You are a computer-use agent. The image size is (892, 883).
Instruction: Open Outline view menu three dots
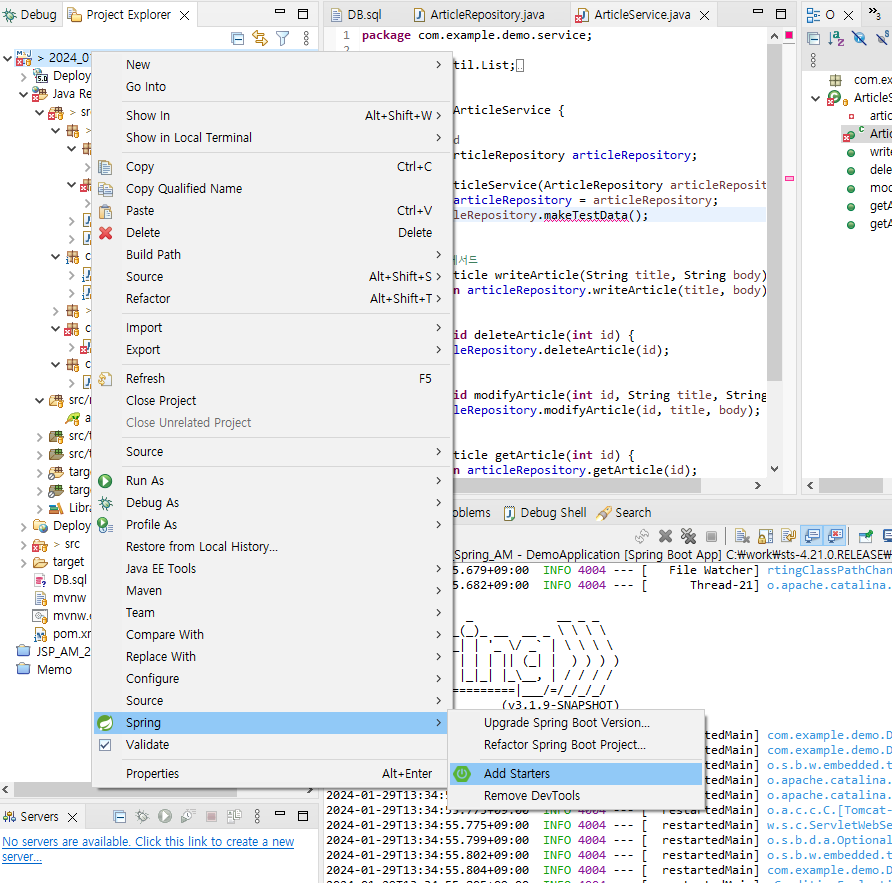[x=813, y=60]
